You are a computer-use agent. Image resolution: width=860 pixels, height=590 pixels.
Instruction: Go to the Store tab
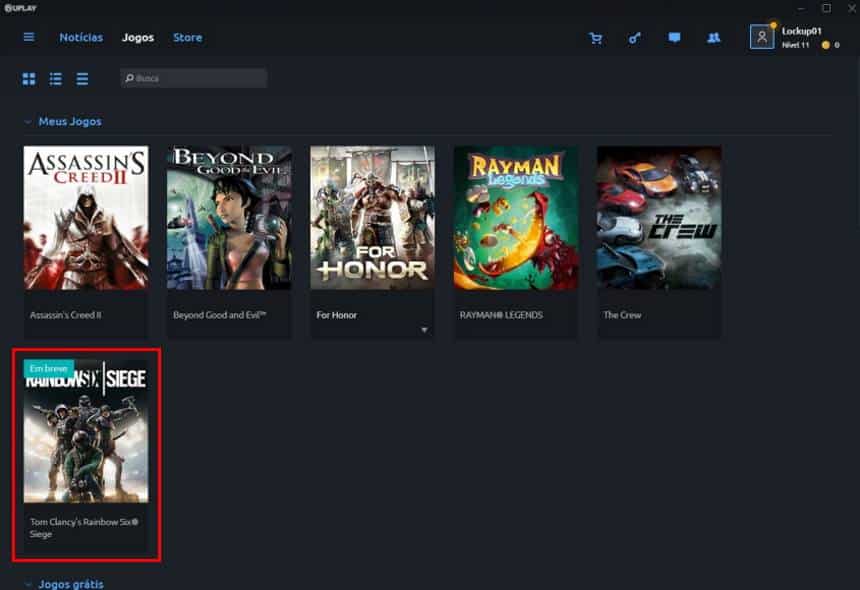pos(188,37)
